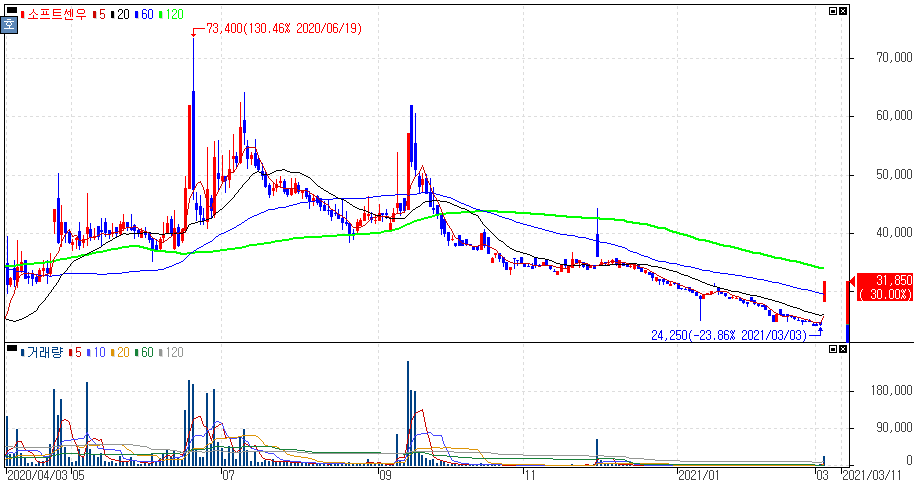Click the black menu box in price pane
The width and height of the screenshot is (914, 483).
(12, 10)
